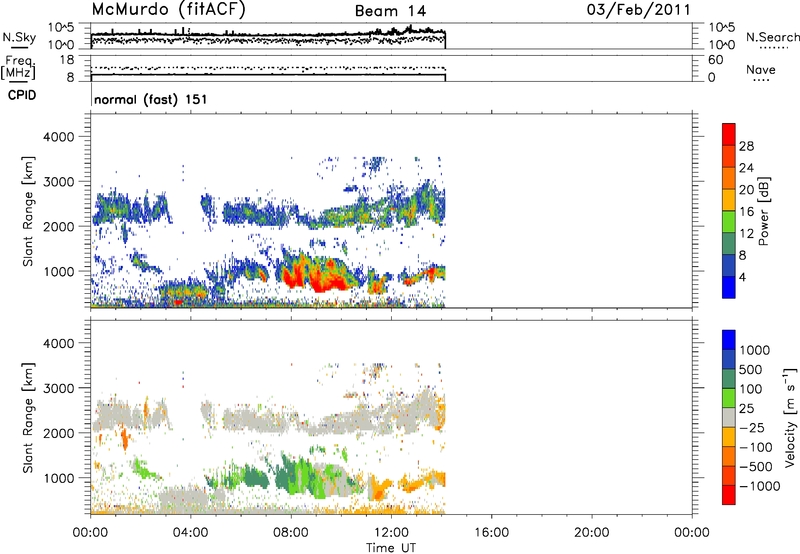Click the Slant Range label of the Velocity panel
Screen dimensions: 800x554
coord(29,418)
